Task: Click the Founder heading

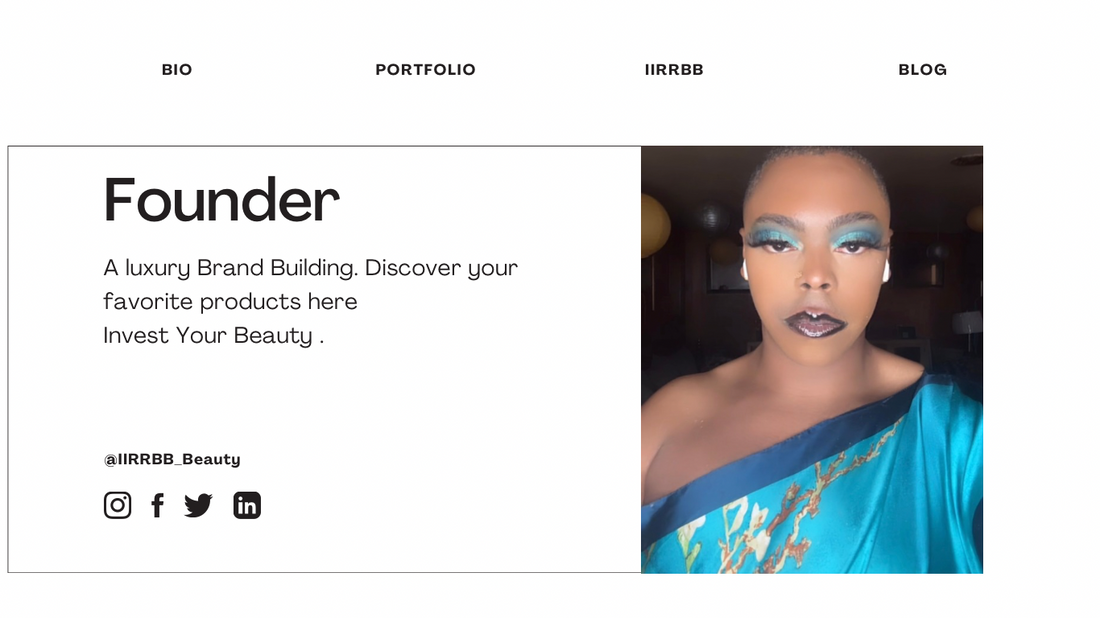Action: (x=222, y=201)
